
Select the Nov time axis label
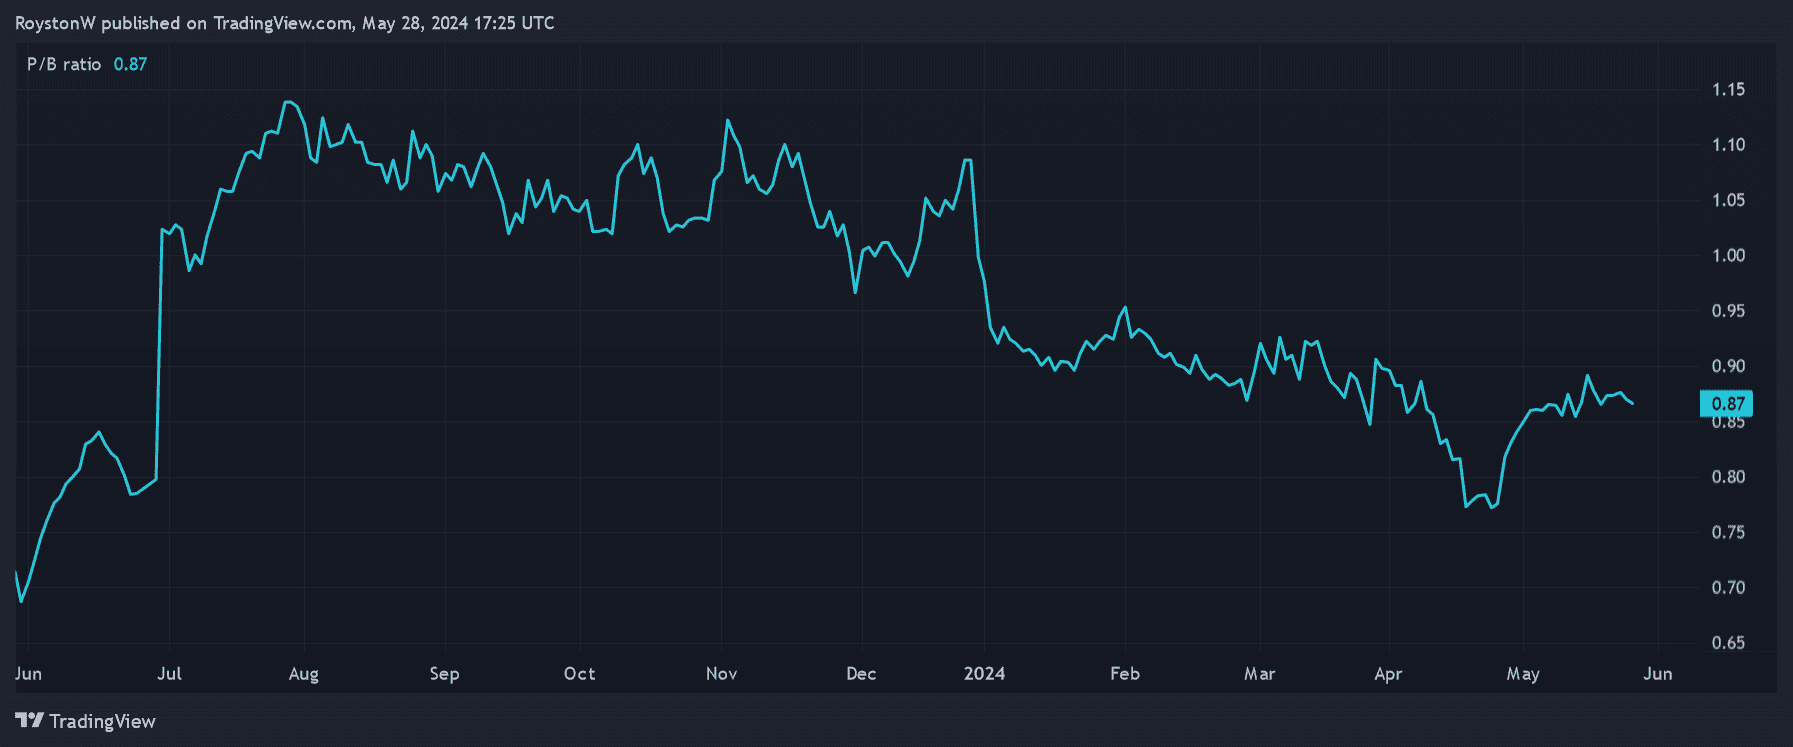[722, 673]
